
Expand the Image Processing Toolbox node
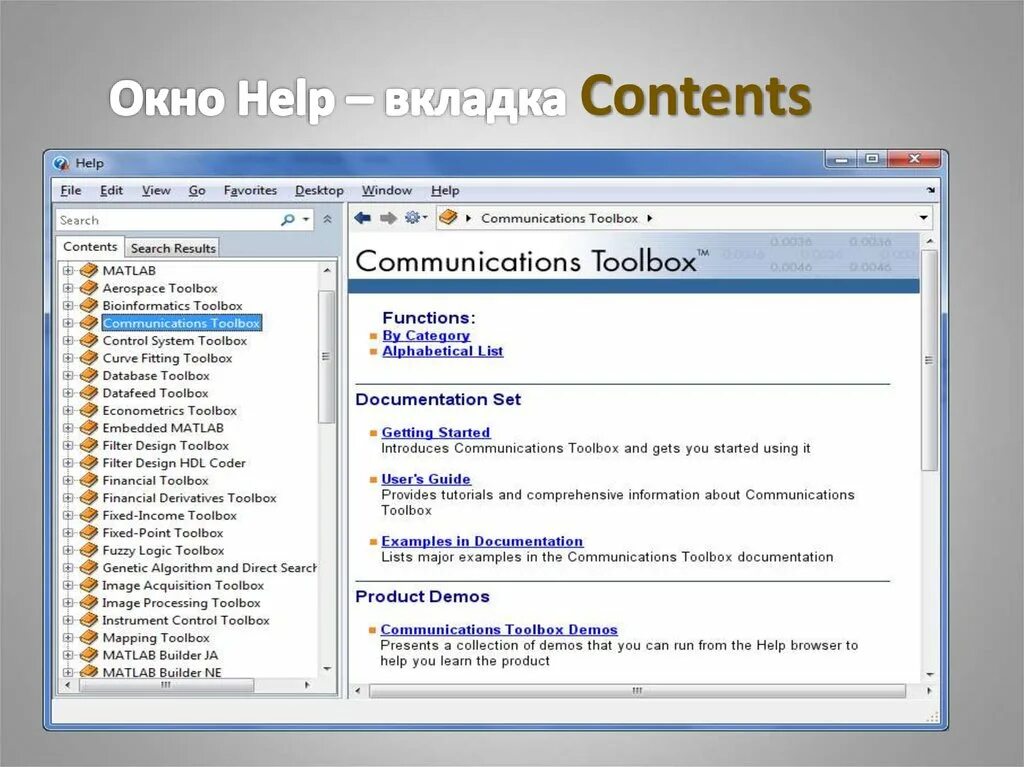68,603
